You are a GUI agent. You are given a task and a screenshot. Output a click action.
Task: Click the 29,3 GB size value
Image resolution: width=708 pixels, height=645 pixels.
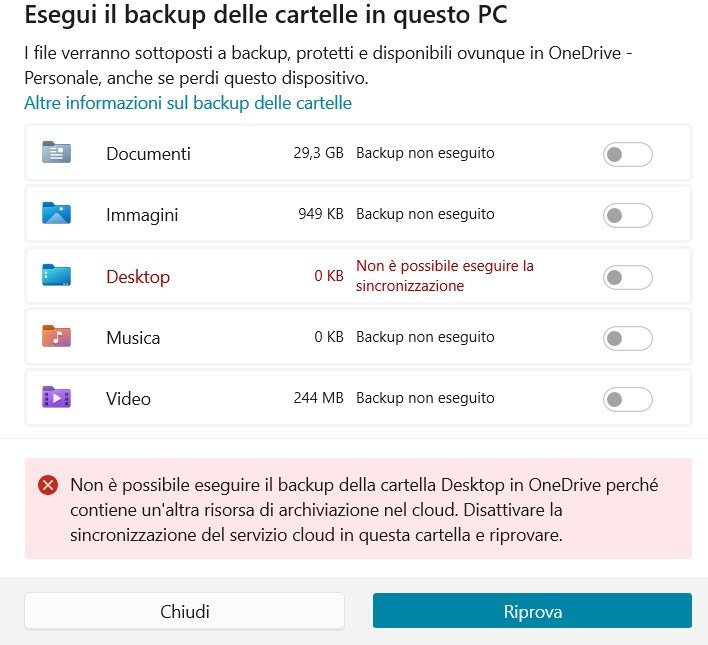[318, 153]
